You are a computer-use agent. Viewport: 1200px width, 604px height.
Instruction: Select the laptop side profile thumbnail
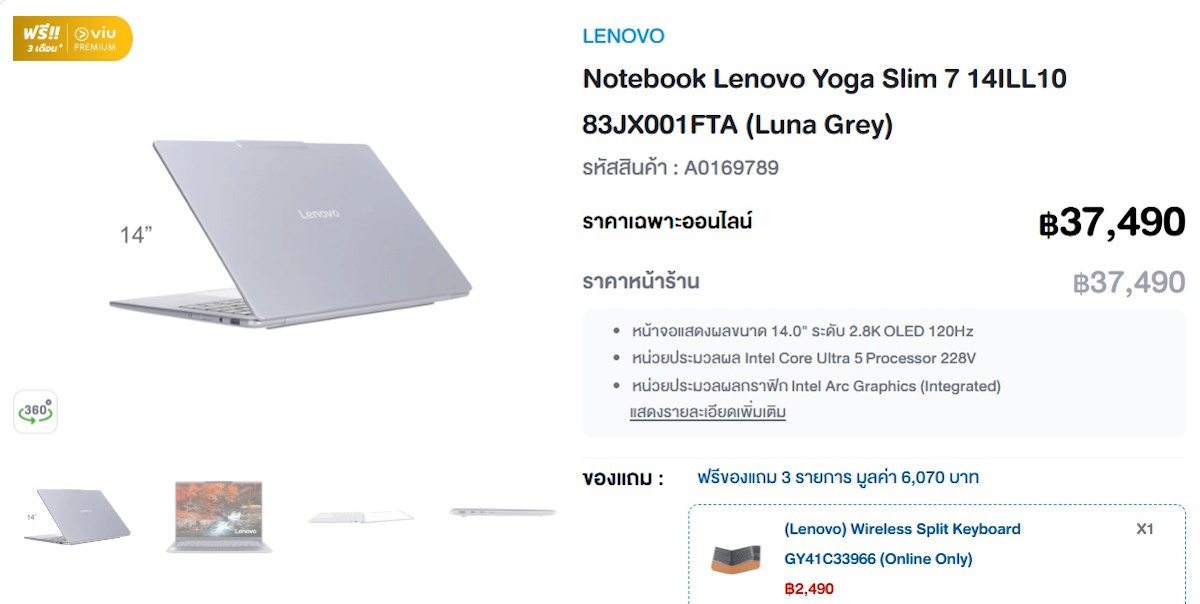tap(502, 512)
